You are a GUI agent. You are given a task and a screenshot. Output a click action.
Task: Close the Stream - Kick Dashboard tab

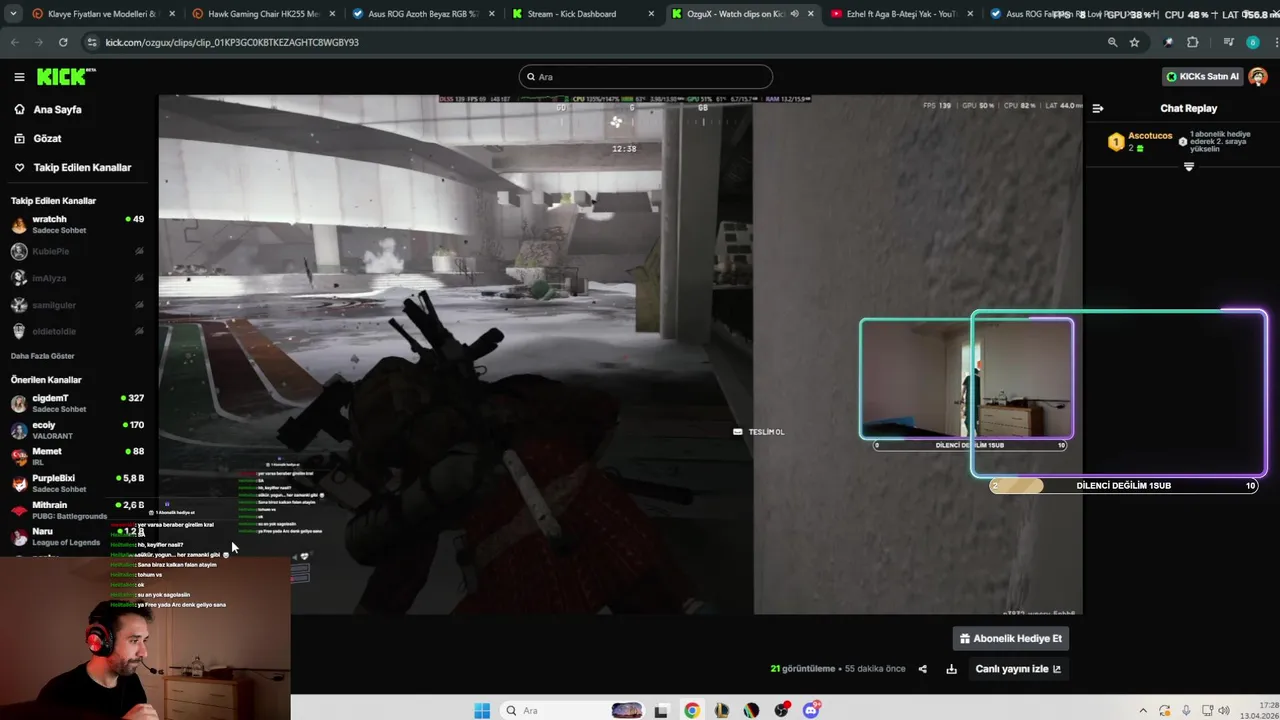pos(651,14)
